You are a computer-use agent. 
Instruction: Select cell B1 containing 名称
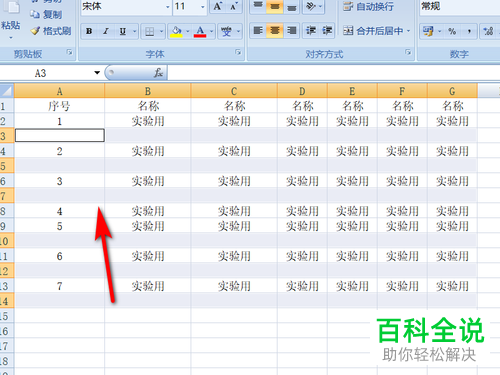pyautogui.click(x=148, y=106)
